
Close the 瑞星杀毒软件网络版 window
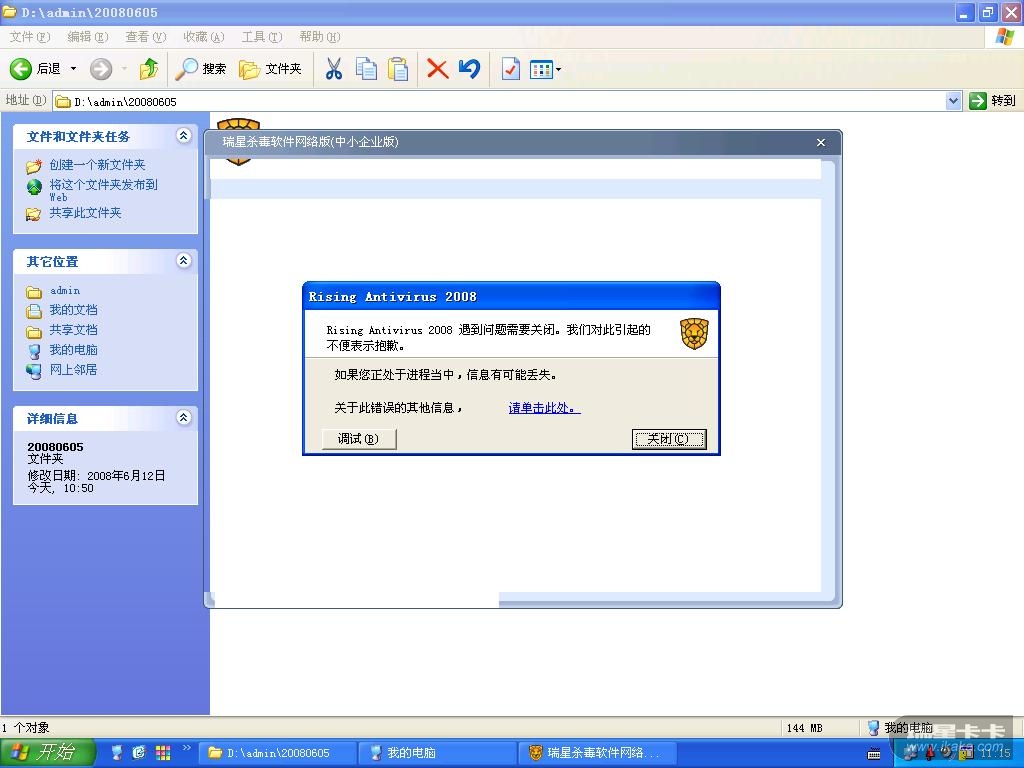tap(821, 142)
